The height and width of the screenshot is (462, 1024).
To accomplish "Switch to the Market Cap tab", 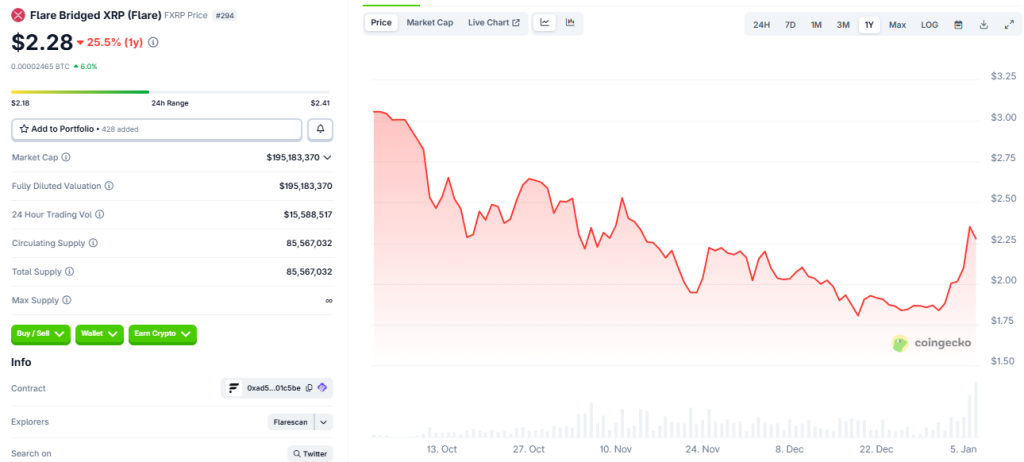I will [x=429, y=23].
